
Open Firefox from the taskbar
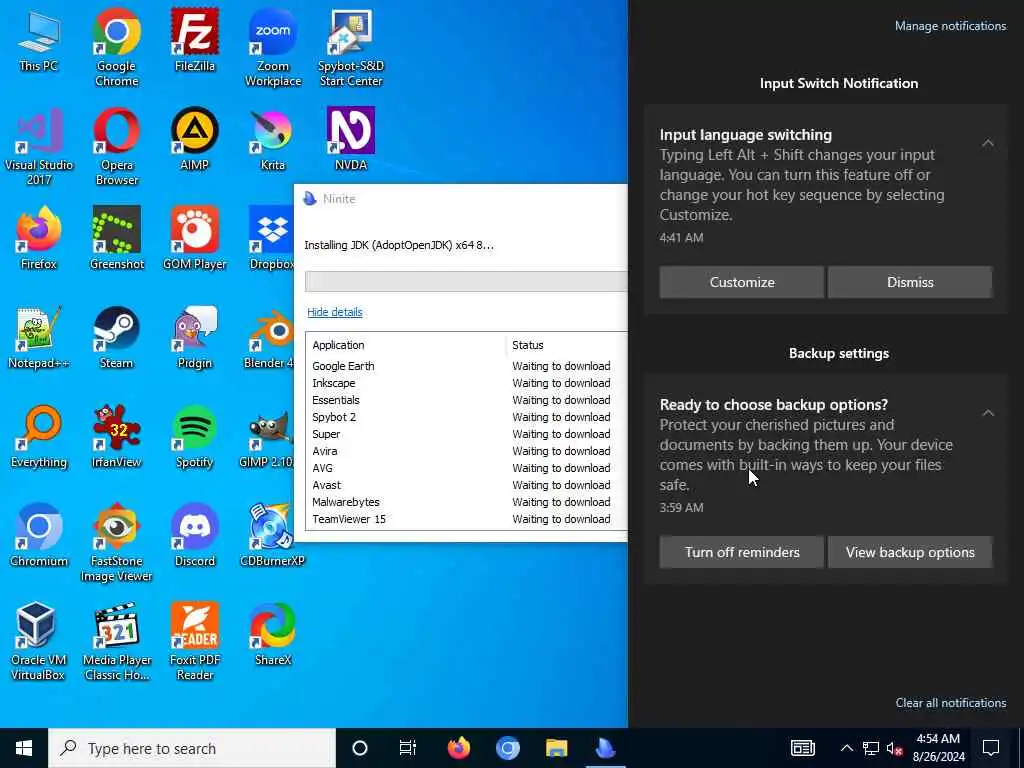pos(458,748)
